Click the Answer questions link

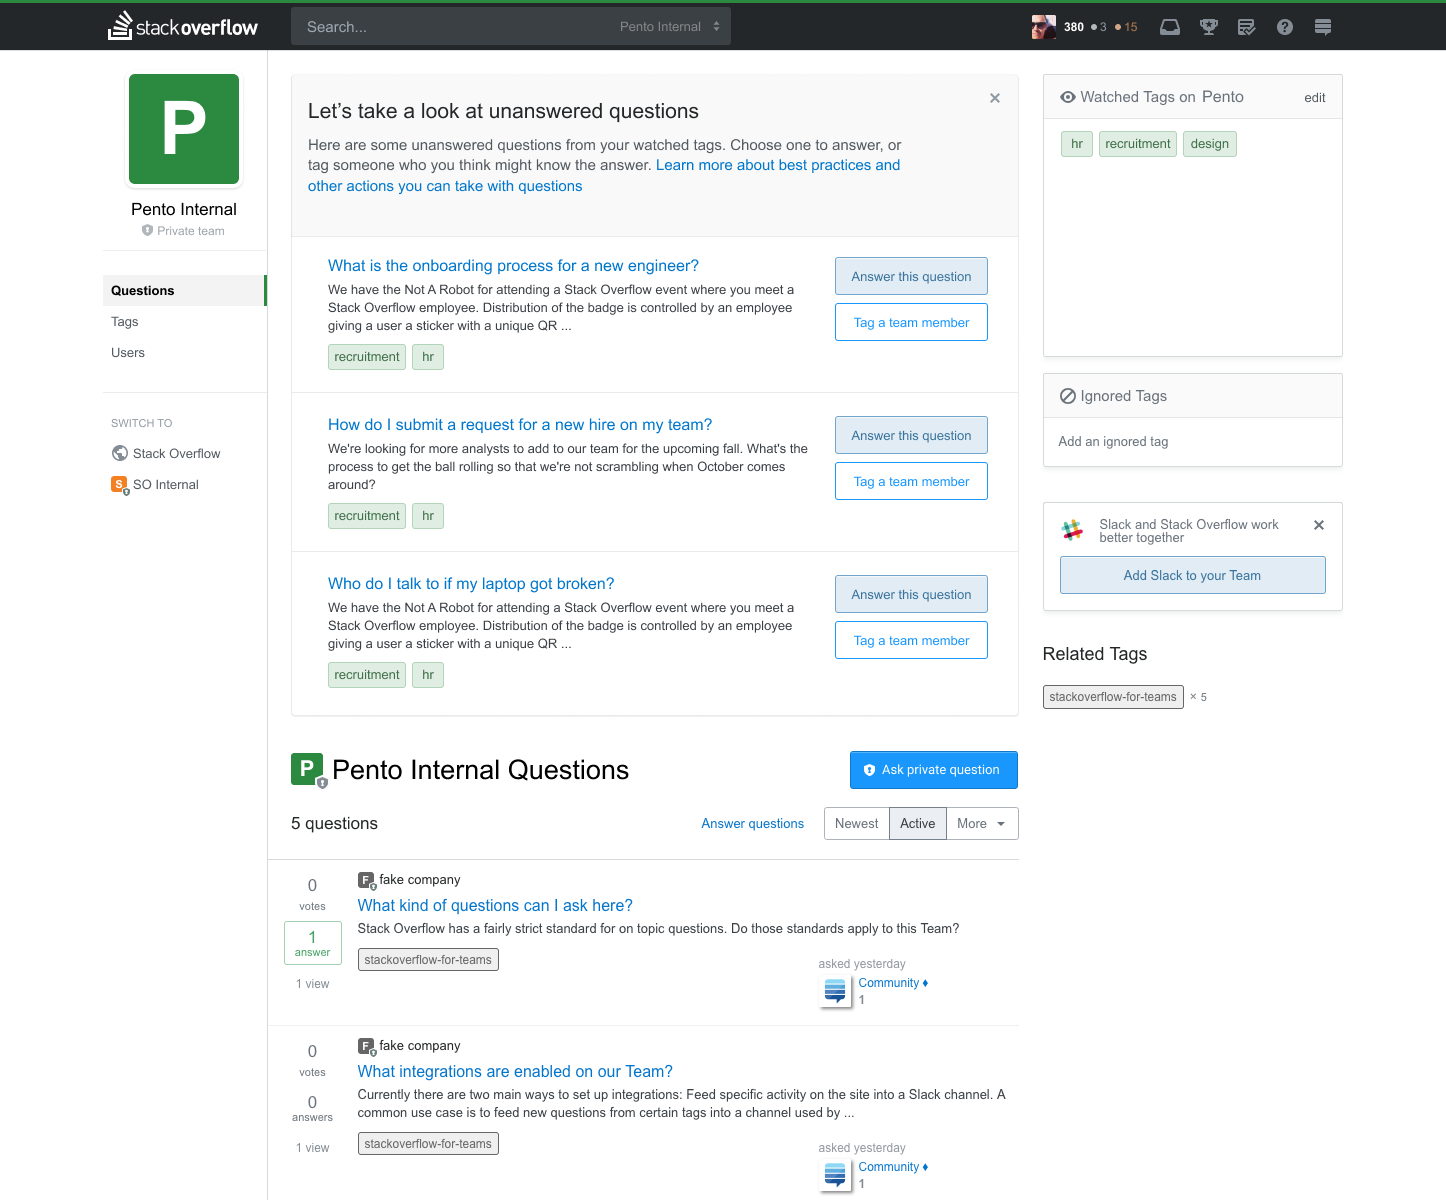pos(752,824)
